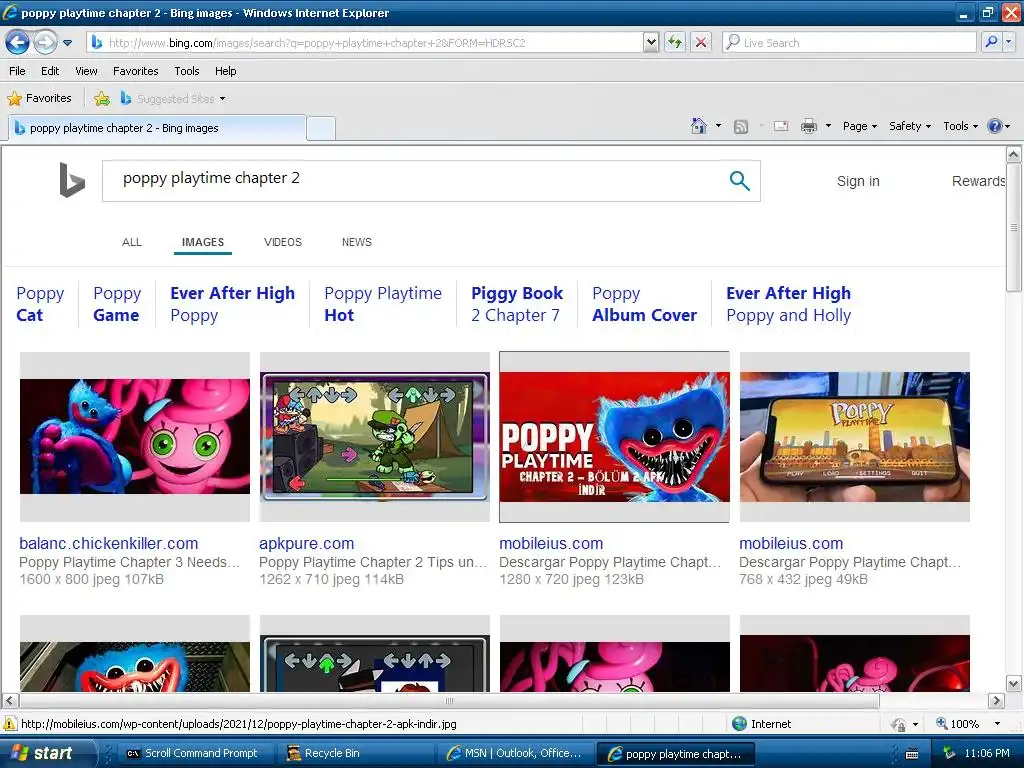Screen dimensions: 1024x768
Task: Select the Poppy Album Cover suggestion
Action: click(x=645, y=304)
